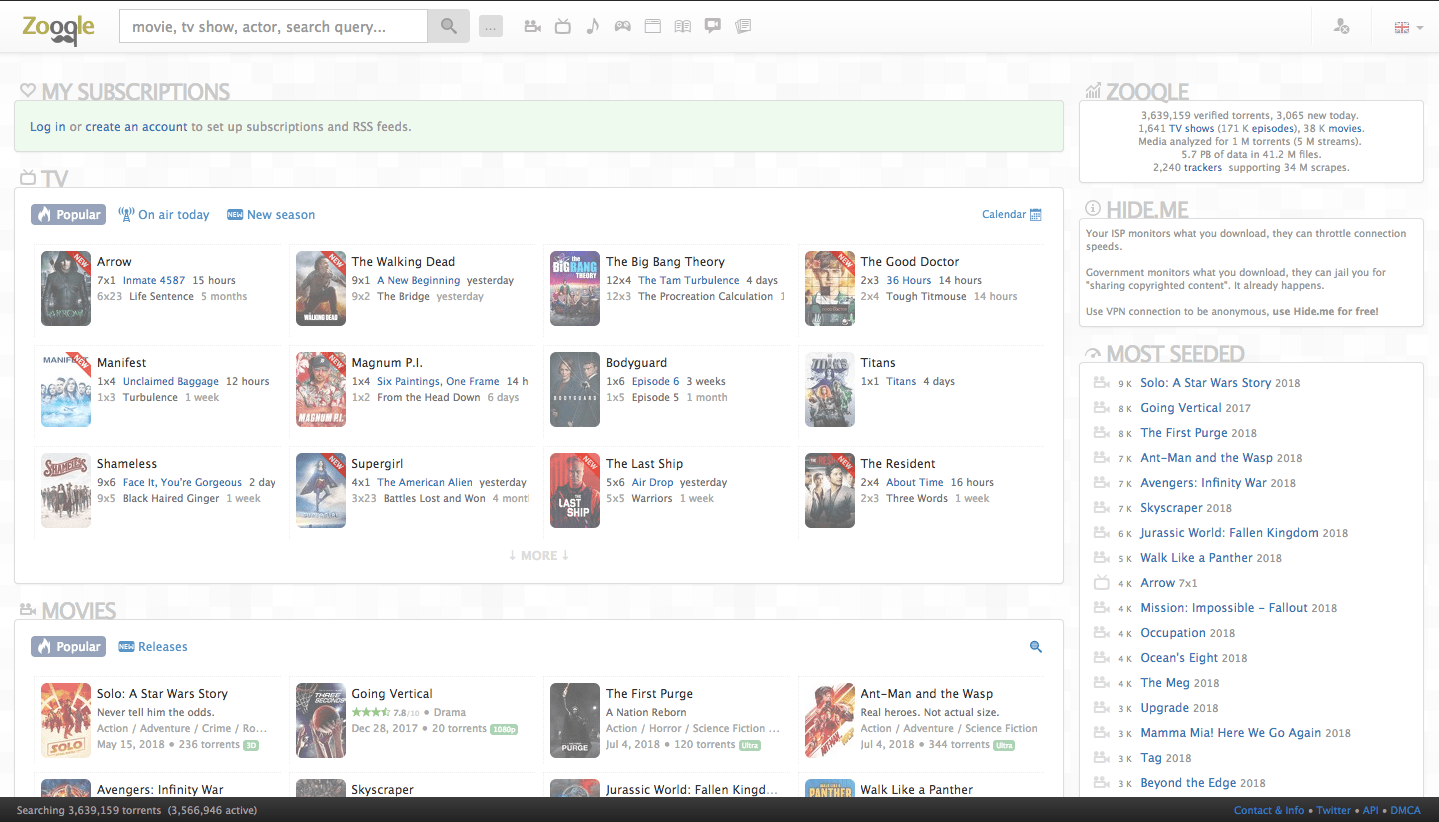Open Going Vertical movie title
1439x822 pixels.
(392, 694)
